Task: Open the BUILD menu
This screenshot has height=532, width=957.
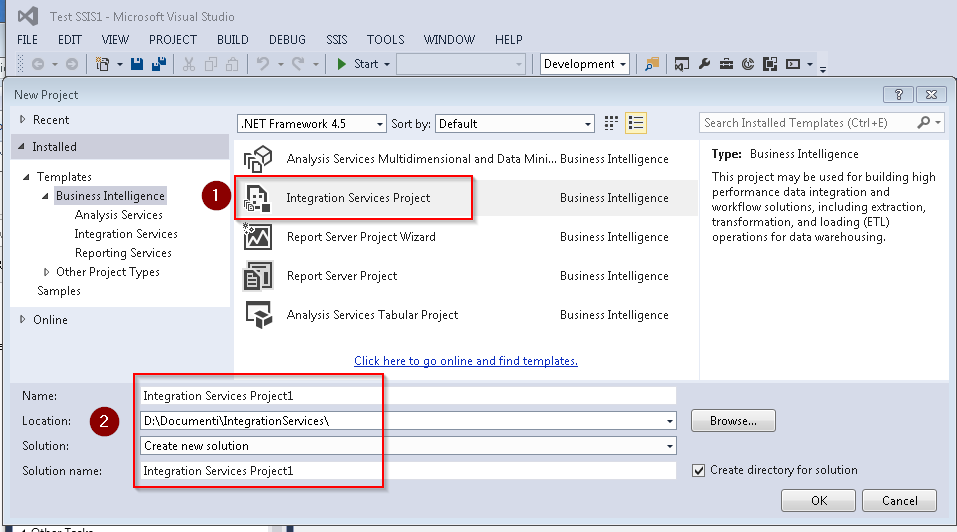Action: point(233,40)
